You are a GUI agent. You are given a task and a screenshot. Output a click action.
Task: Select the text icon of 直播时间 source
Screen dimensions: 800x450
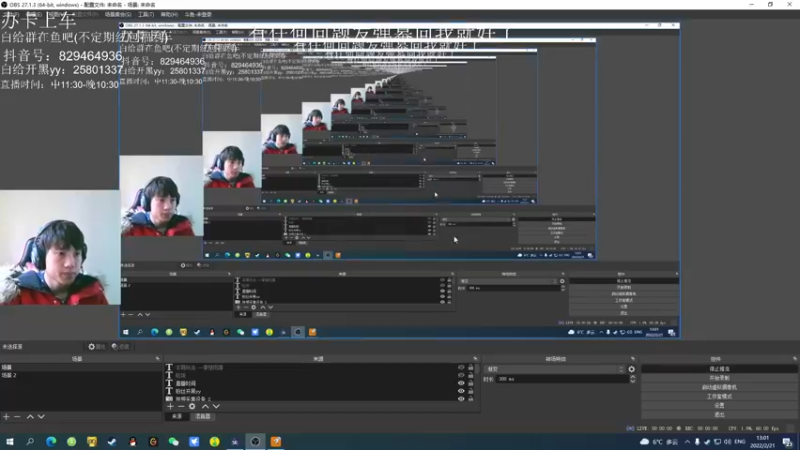(x=169, y=383)
